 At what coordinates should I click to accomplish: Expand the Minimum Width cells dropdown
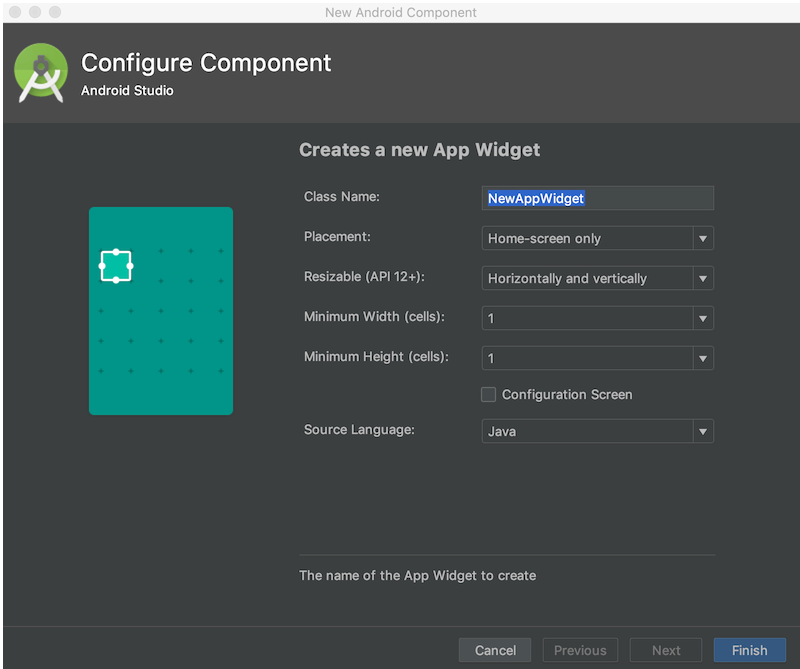tap(704, 318)
